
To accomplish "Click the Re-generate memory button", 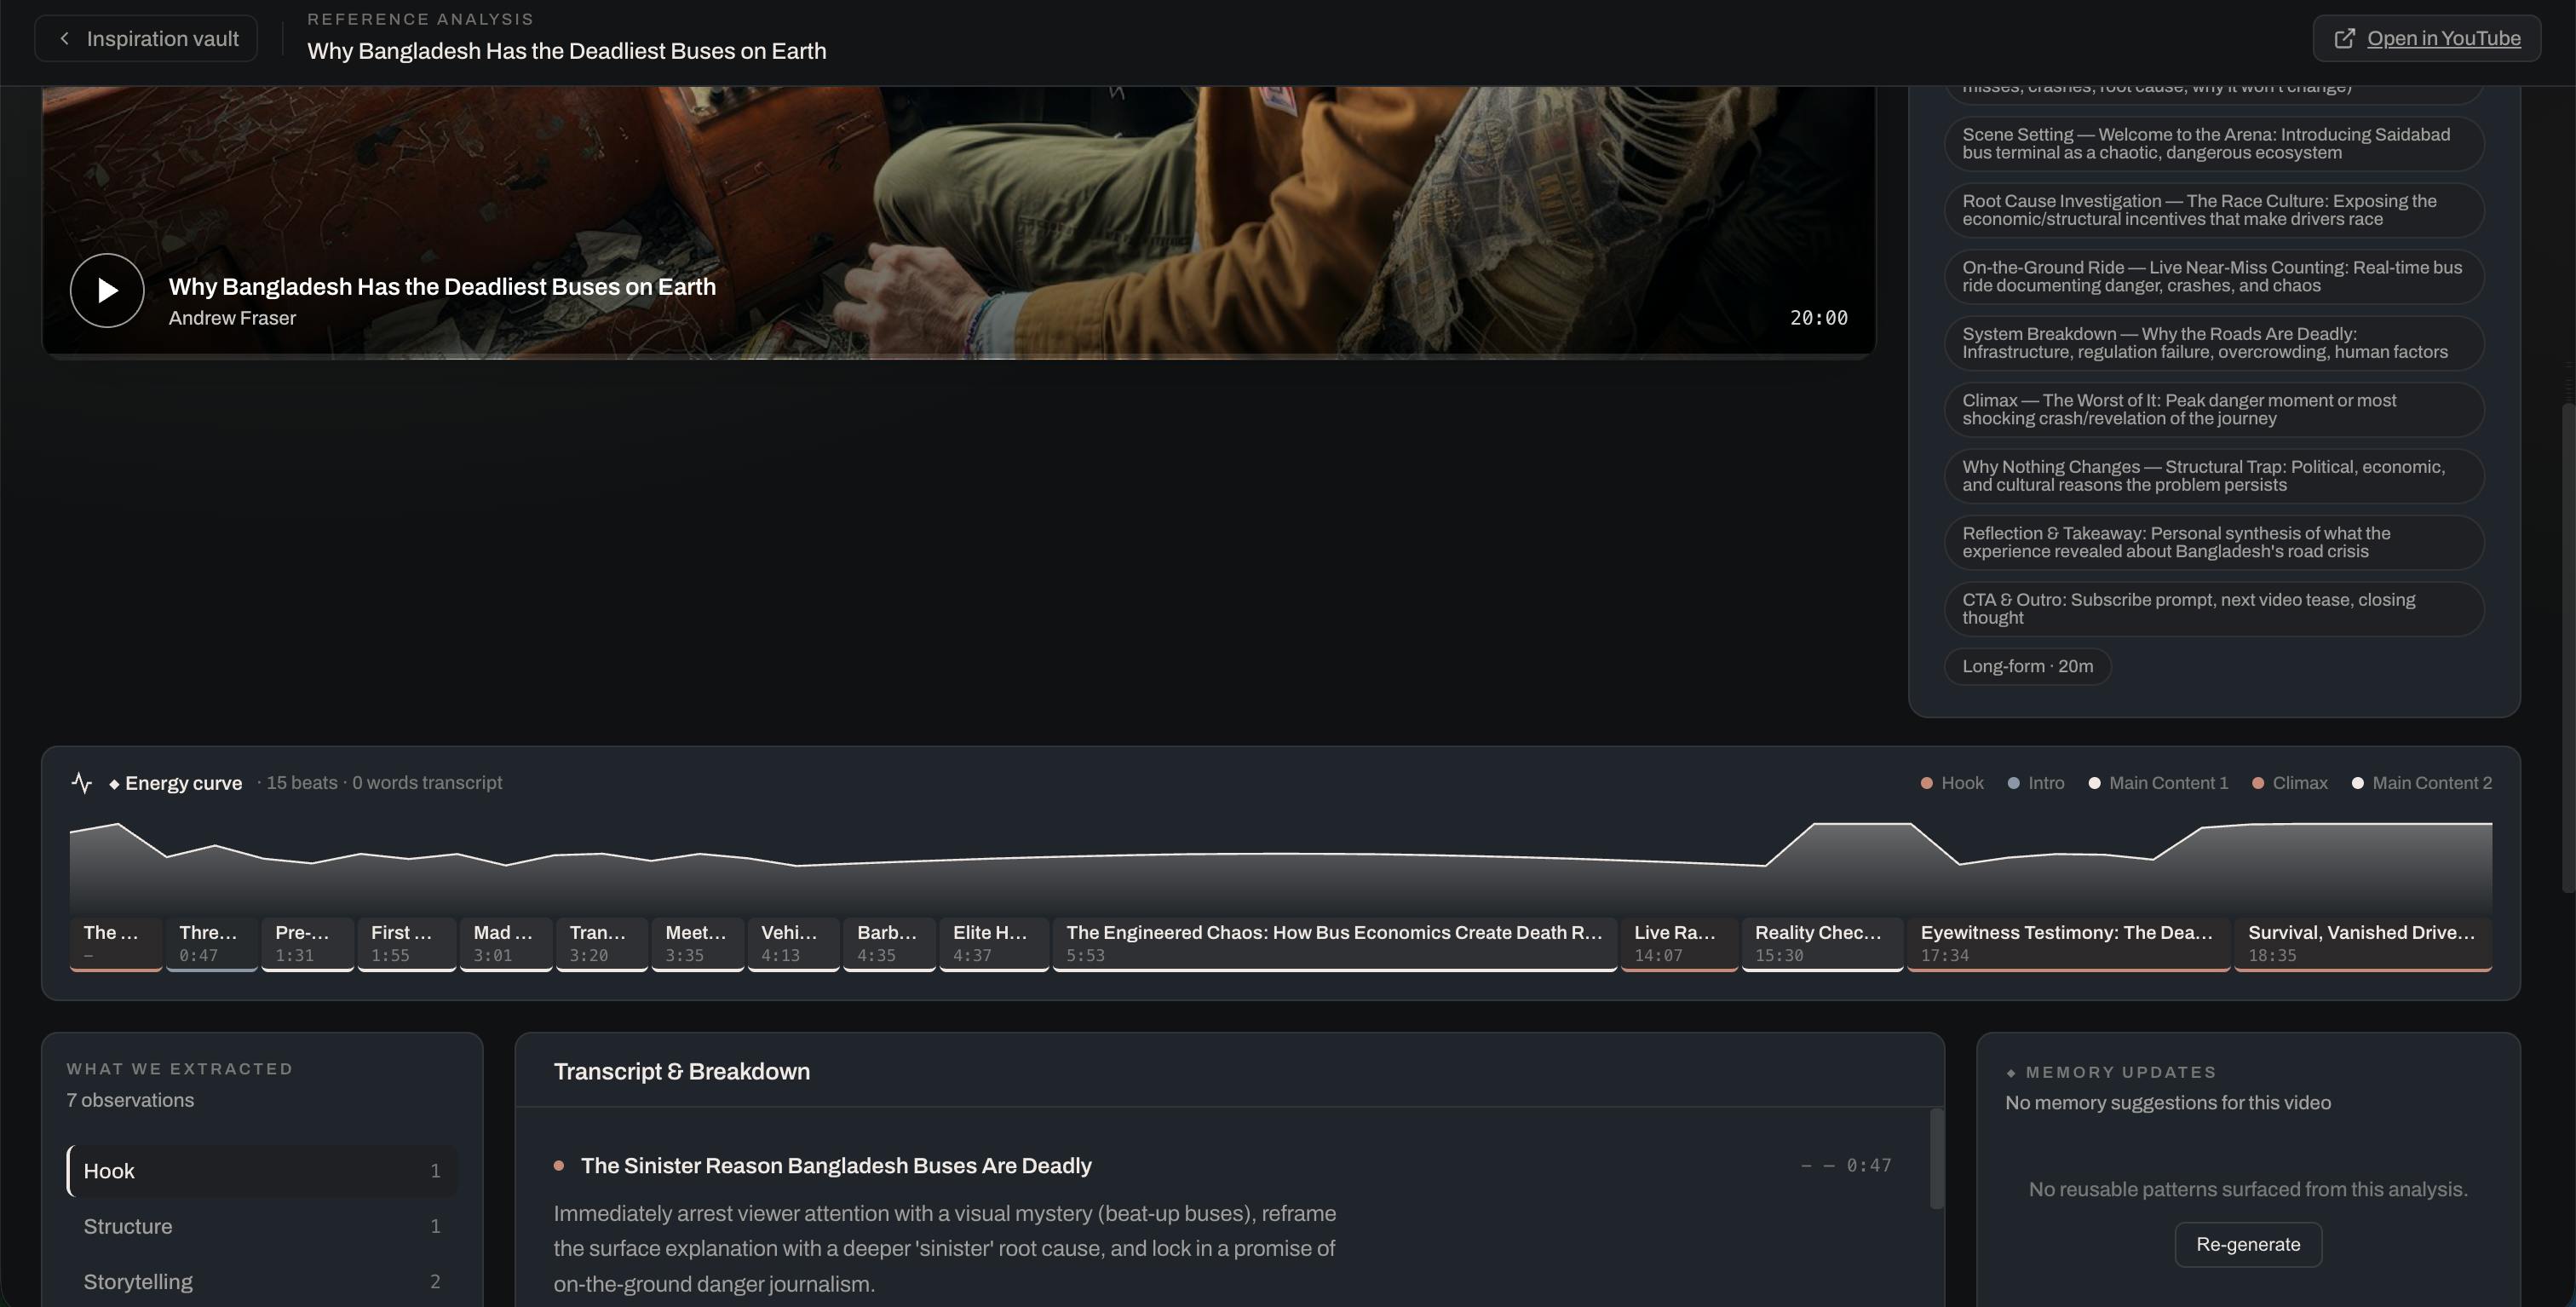I will click(2248, 1244).
